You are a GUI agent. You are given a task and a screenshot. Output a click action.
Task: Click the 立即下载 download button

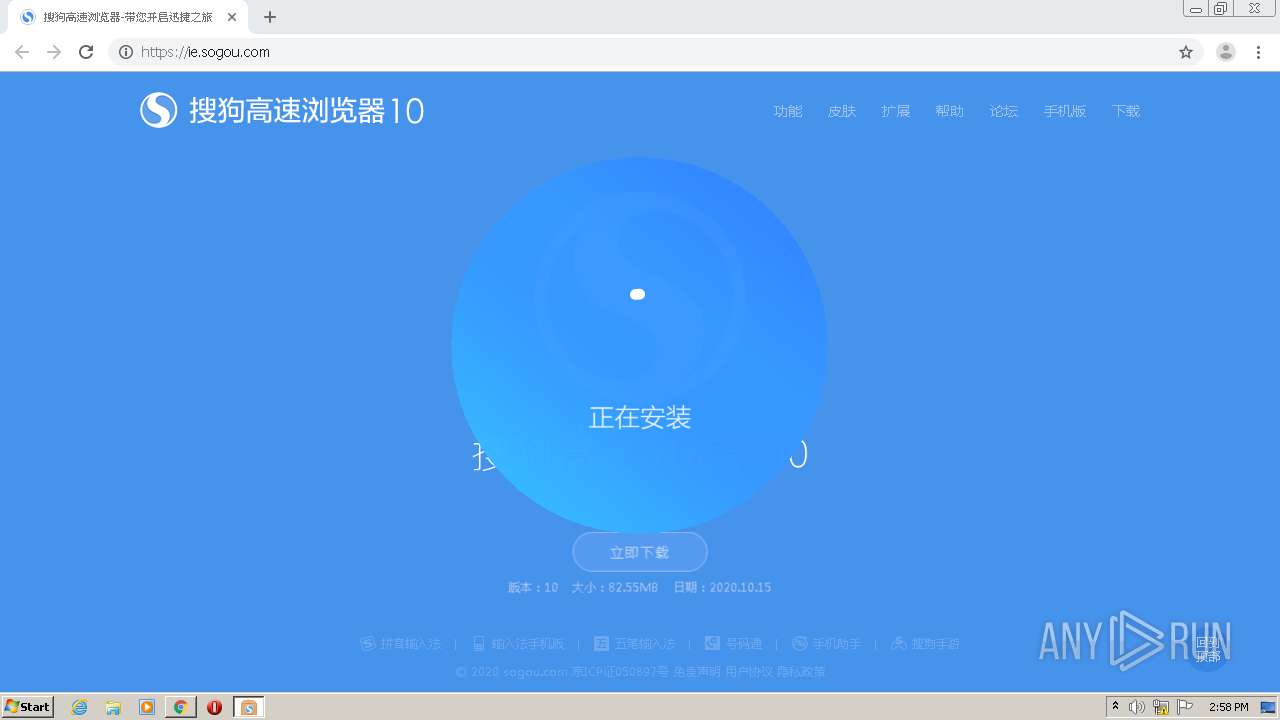(x=640, y=552)
